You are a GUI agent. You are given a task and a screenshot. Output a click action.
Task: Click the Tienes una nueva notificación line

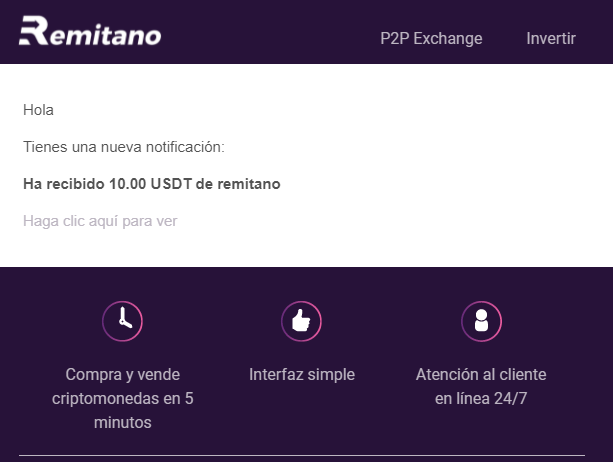pos(124,147)
